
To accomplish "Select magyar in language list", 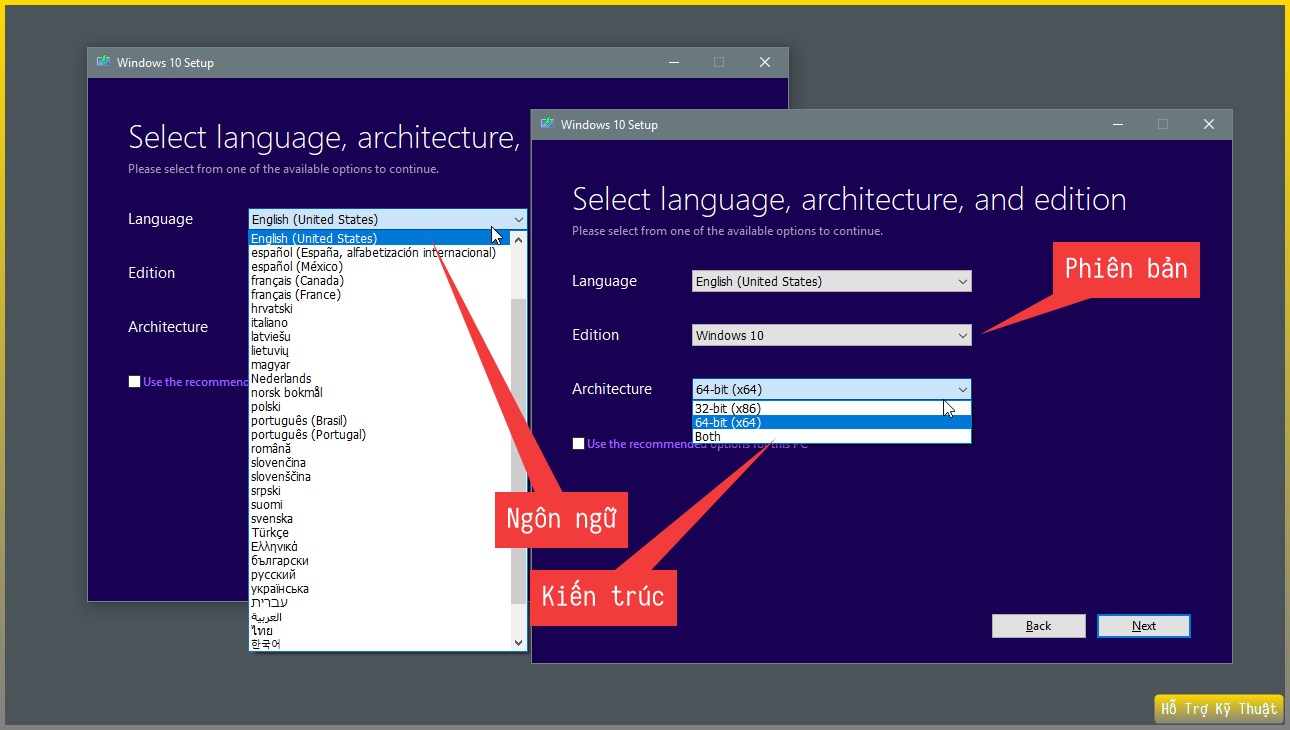I will point(379,364).
